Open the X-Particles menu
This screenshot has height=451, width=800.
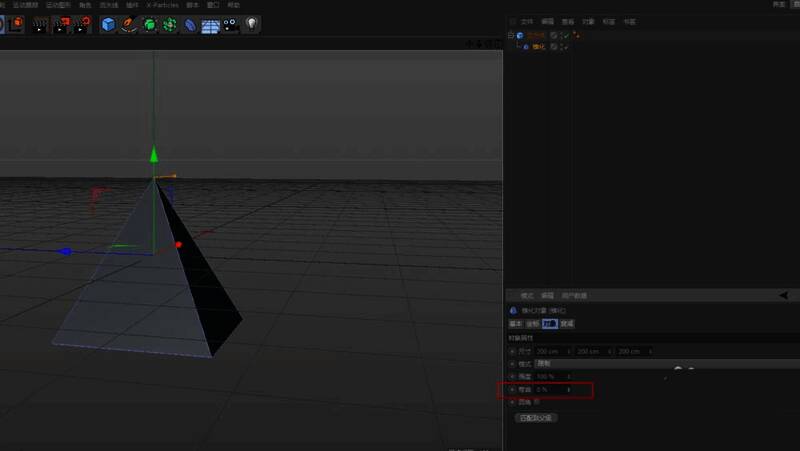(x=162, y=5)
